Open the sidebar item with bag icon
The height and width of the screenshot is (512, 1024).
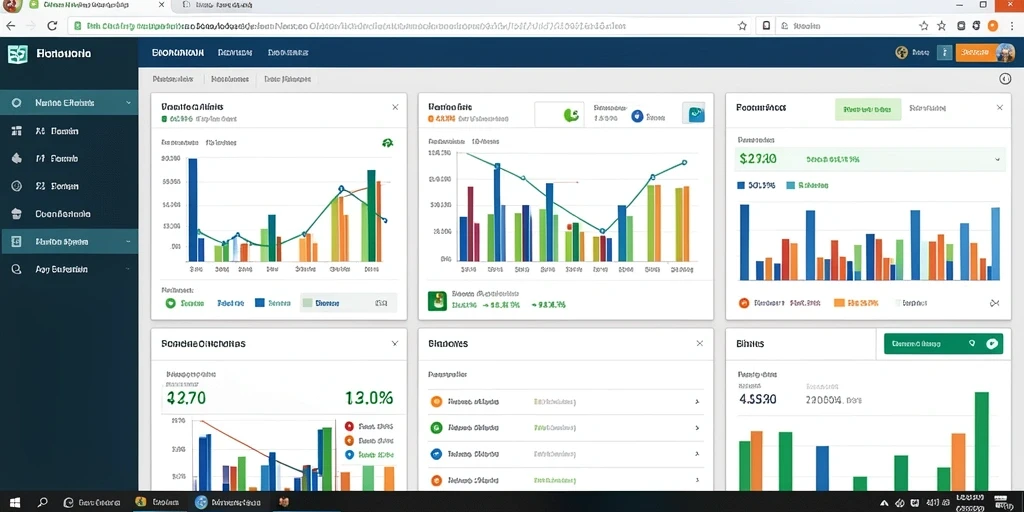[69, 214]
